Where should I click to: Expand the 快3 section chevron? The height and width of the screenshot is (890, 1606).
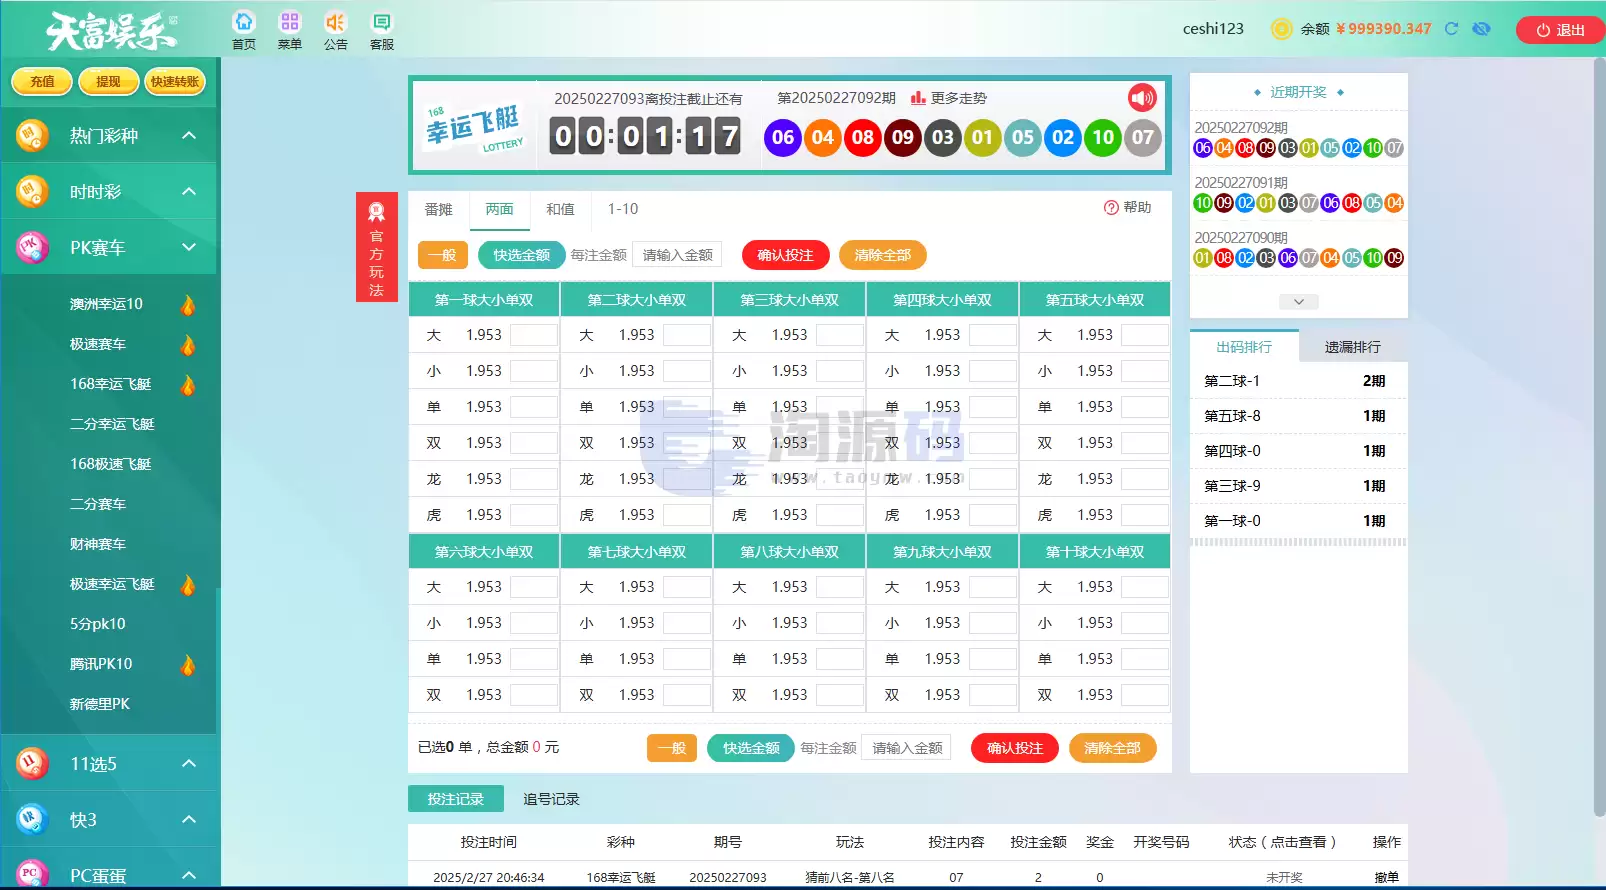pos(189,819)
